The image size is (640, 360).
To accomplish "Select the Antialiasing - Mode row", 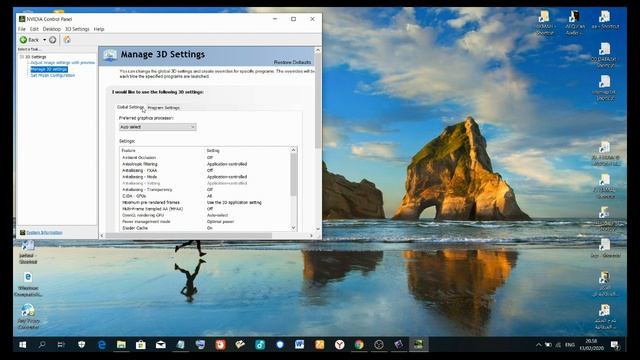I will 205,177.
